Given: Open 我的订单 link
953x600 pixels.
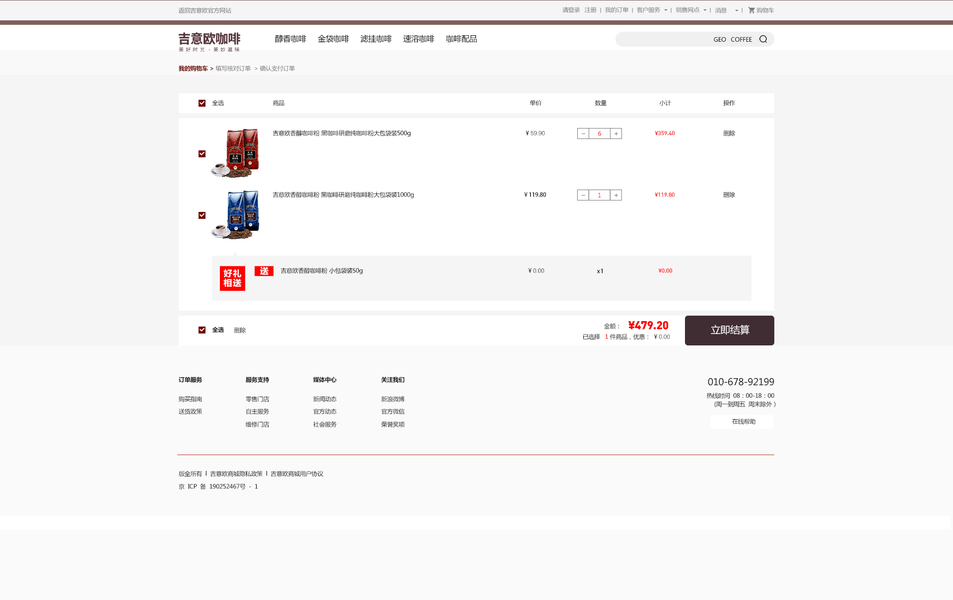Looking at the screenshot, I should tap(617, 10).
